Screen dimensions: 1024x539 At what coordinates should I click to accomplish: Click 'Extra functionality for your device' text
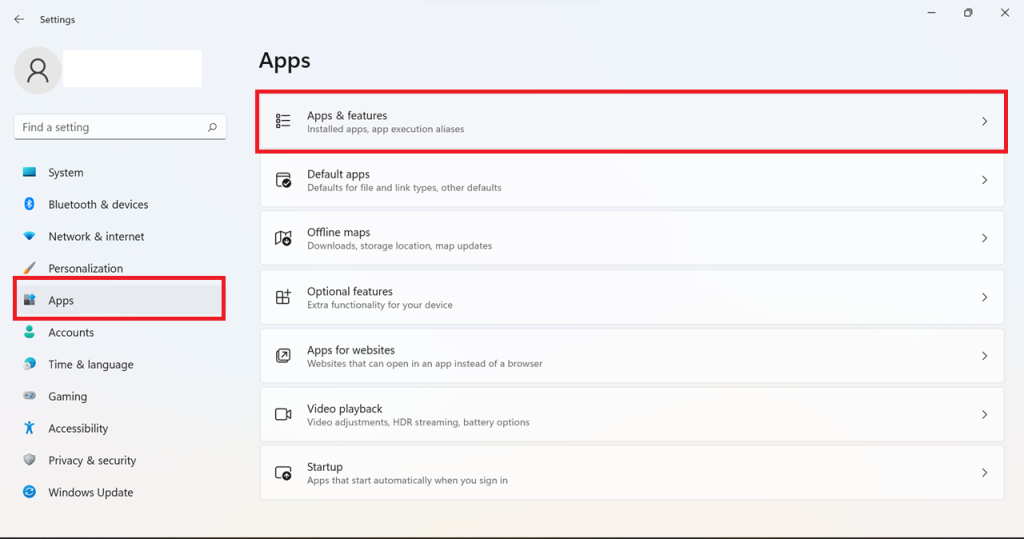coord(379,305)
